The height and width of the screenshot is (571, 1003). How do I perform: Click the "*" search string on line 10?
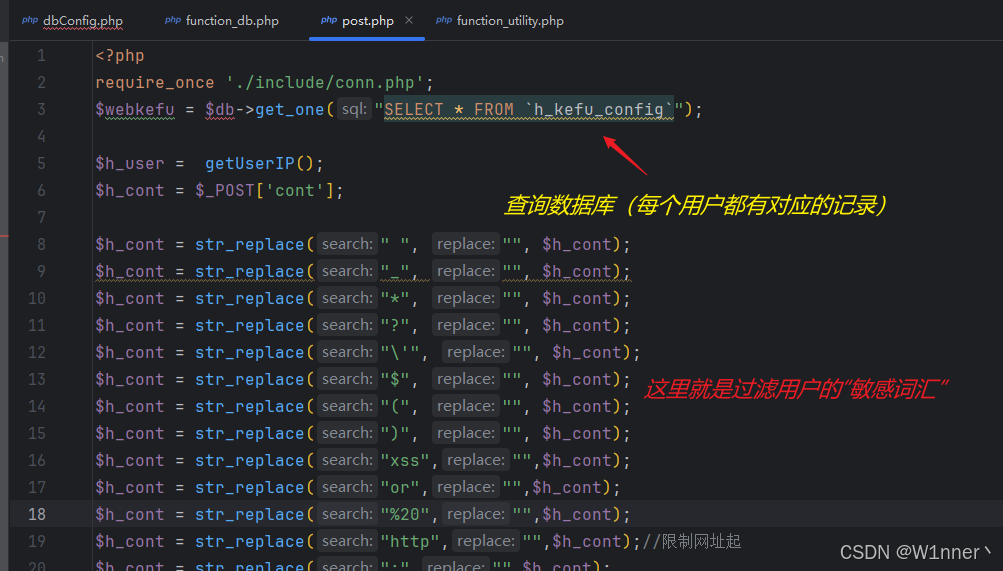395,299
